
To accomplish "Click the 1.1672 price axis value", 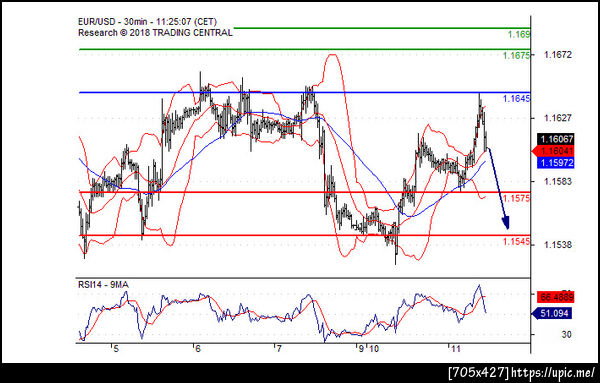I will pyautogui.click(x=558, y=55).
